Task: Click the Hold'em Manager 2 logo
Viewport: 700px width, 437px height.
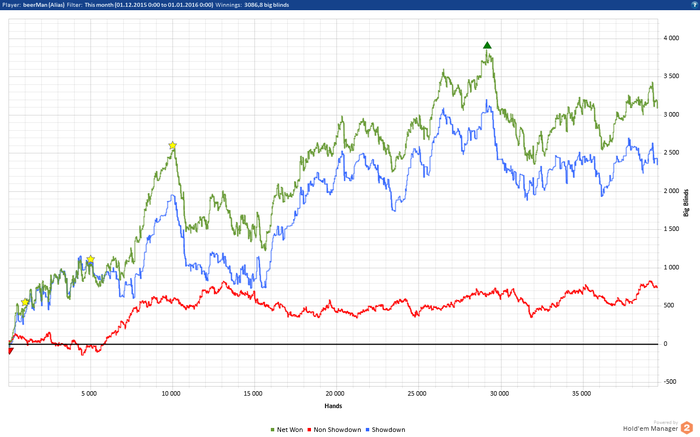Action: (657, 427)
